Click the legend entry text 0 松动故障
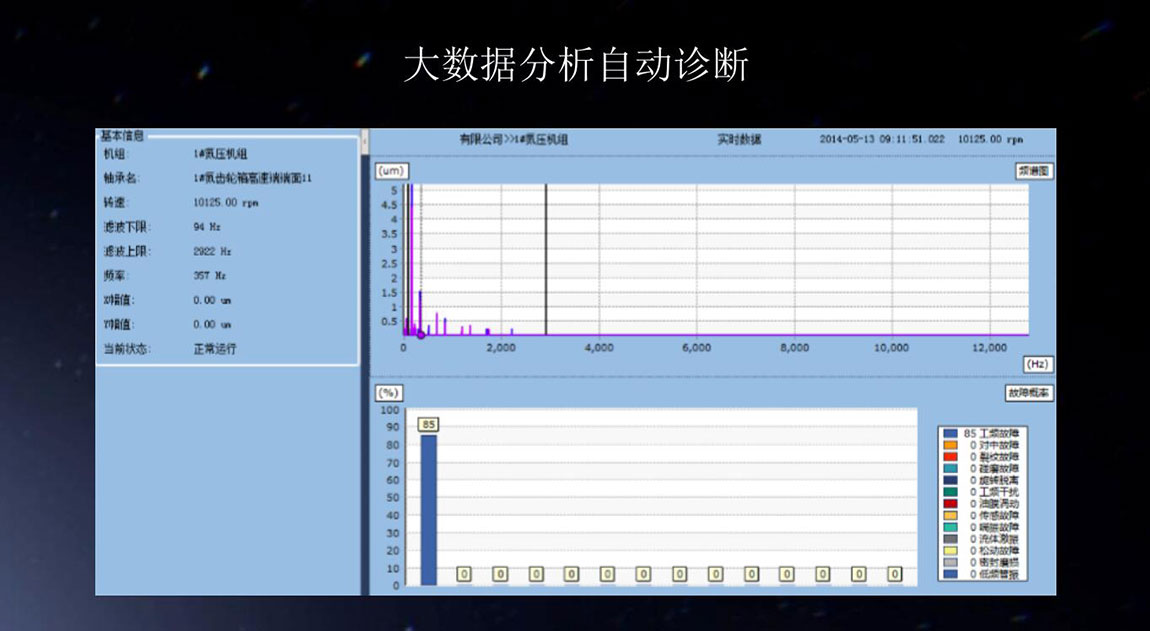1150x631 pixels. coord(994,551)
